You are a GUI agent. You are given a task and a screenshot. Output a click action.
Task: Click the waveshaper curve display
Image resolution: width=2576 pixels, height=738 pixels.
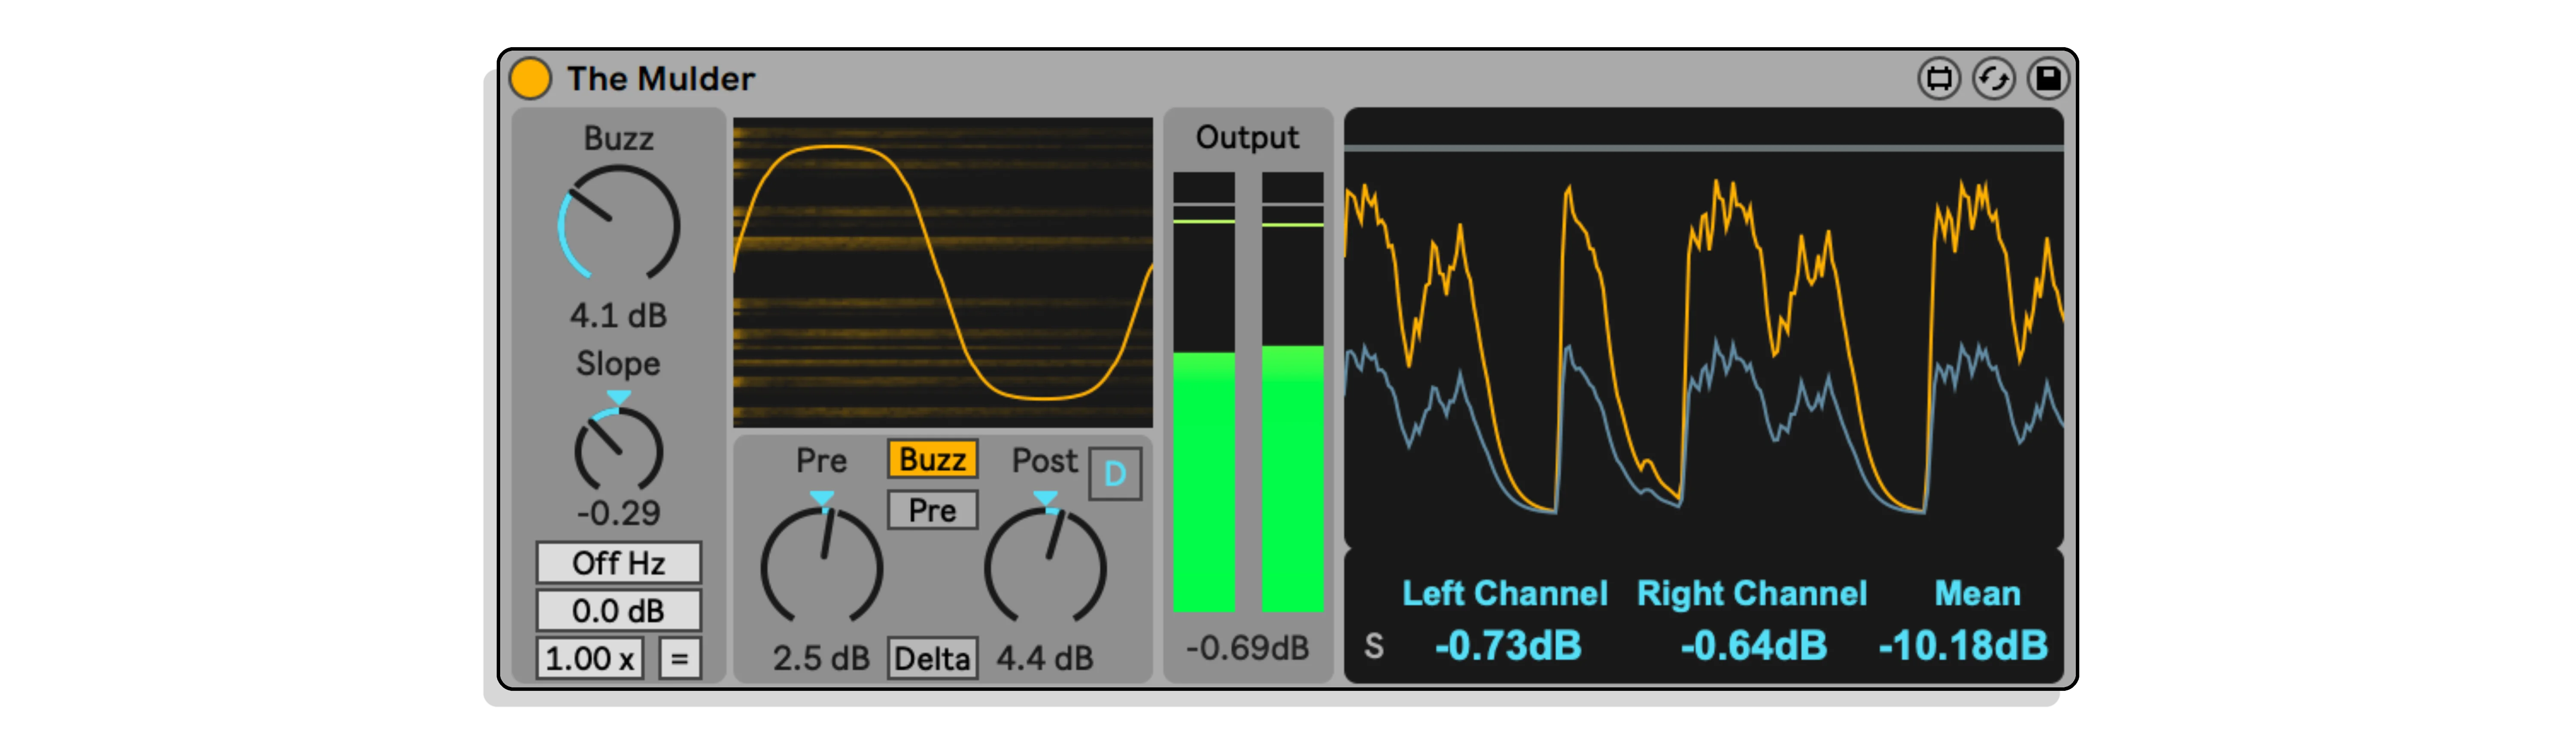(942, 272)
